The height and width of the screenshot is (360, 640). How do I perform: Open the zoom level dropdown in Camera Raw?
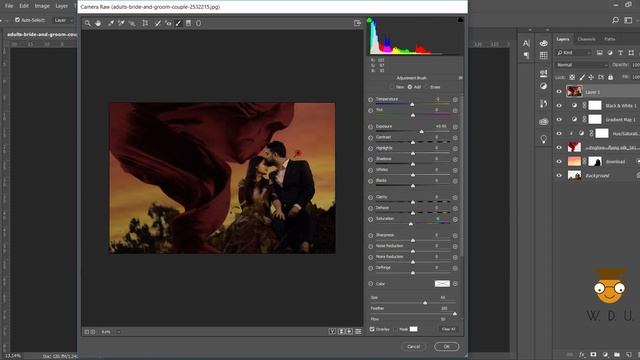coord(119,332)
